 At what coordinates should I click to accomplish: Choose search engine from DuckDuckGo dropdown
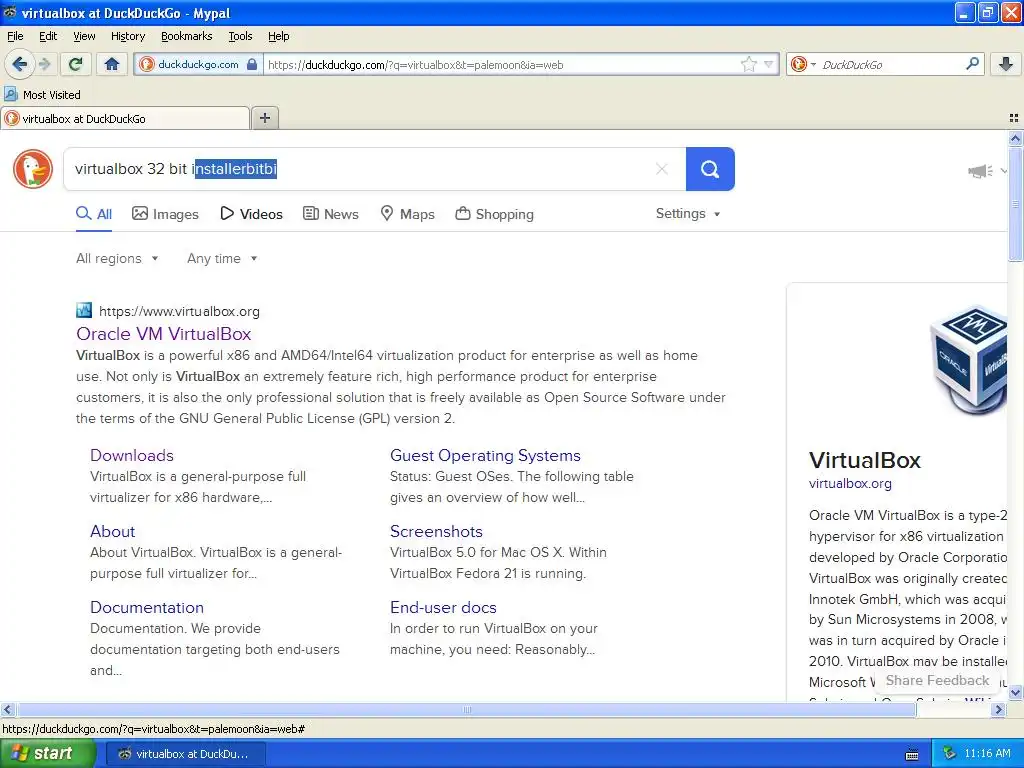pos(803,64)
